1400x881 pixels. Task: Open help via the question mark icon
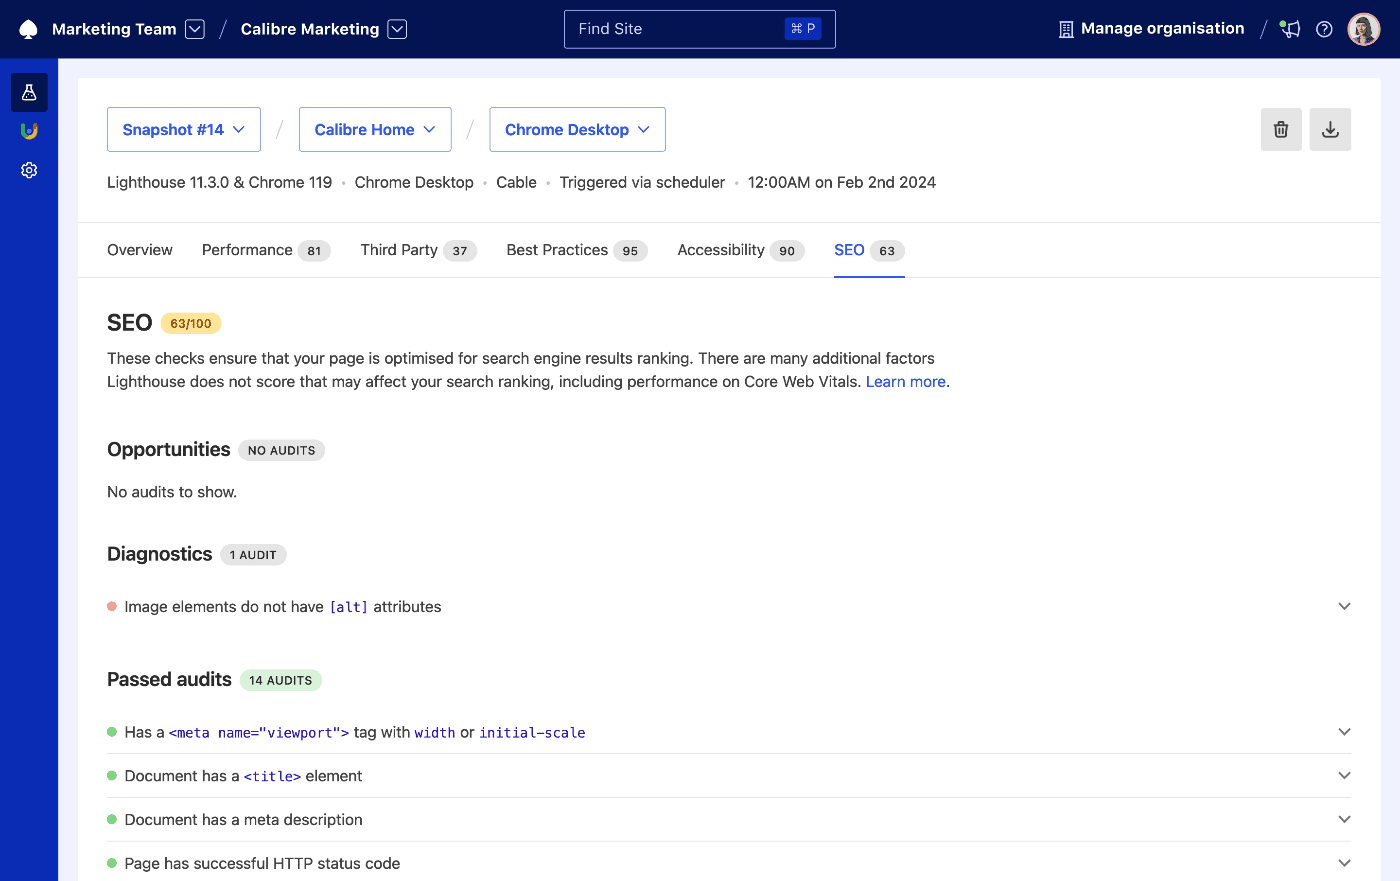pyautogui.click(x=1324, y=29)
